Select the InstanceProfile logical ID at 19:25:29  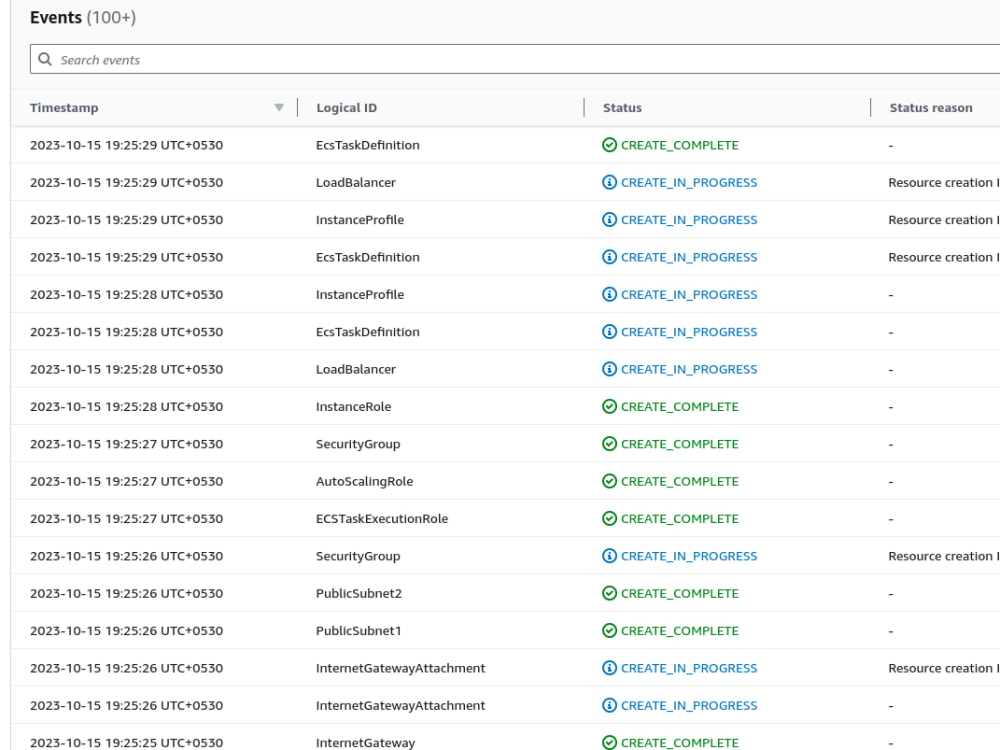pos(360,220)
